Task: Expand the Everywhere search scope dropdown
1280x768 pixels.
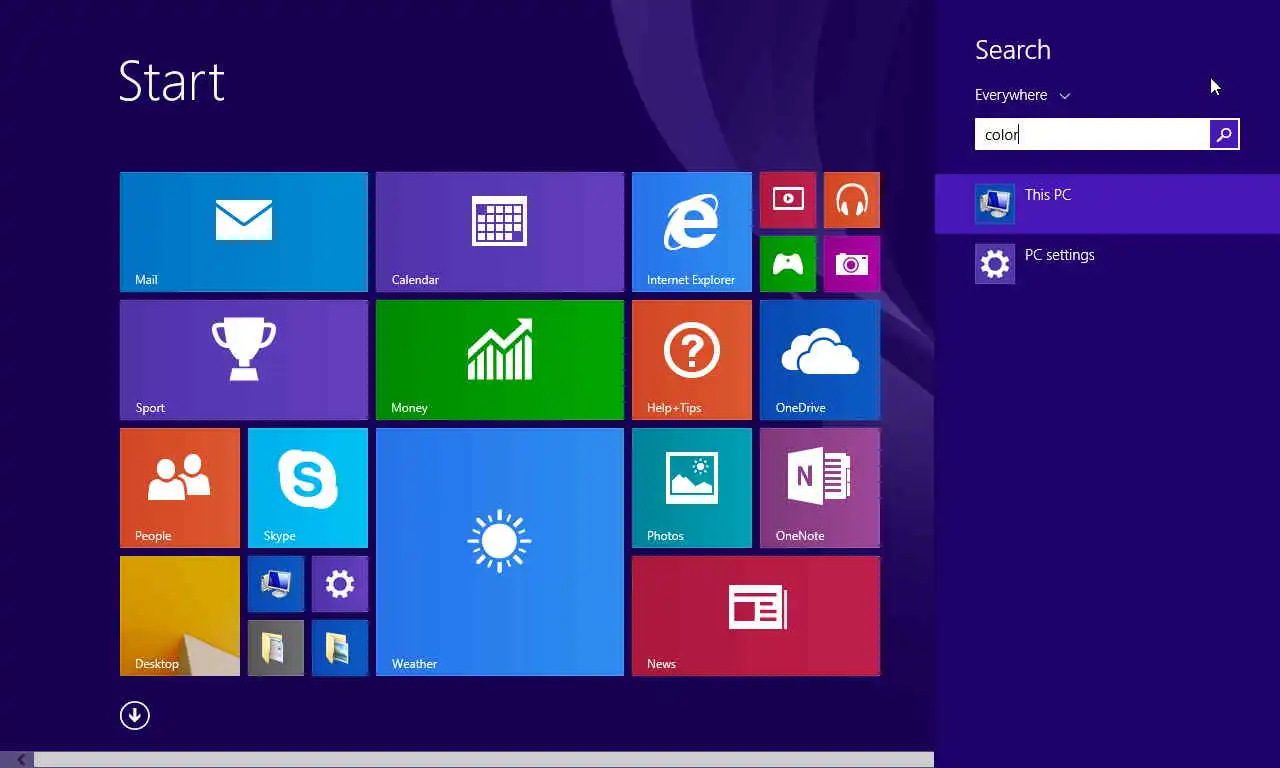Action: 1022,95
